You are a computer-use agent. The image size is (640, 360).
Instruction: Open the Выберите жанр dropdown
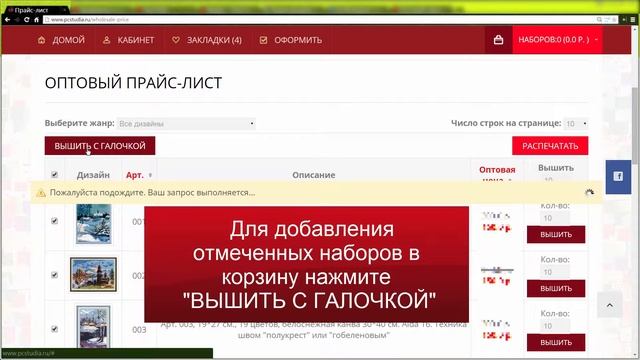click(186, 123)
